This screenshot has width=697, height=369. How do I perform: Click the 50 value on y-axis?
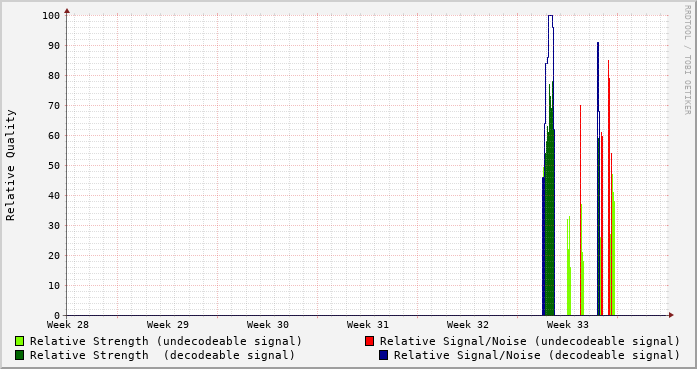[54, 165]
